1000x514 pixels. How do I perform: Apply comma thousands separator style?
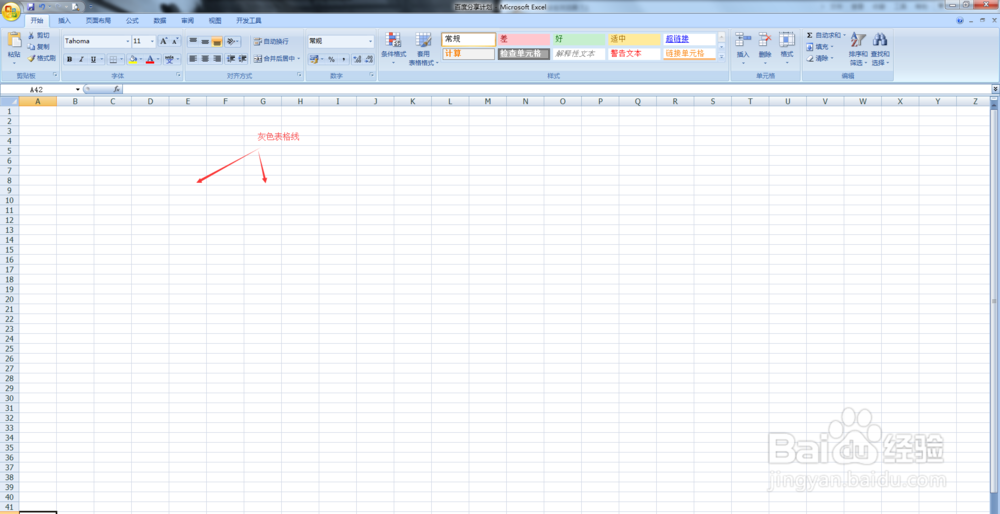(x=344, y=59)
